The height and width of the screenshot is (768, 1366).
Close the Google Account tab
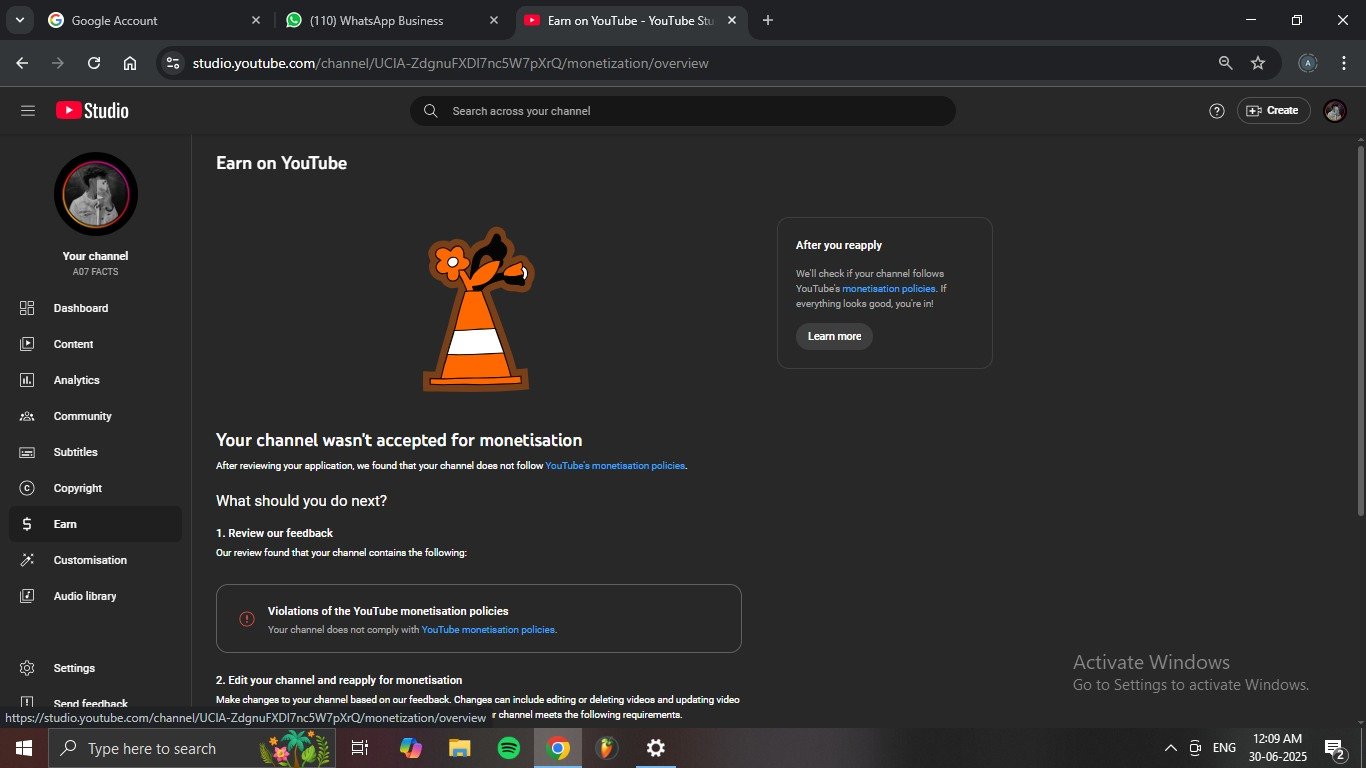(255, 20)
